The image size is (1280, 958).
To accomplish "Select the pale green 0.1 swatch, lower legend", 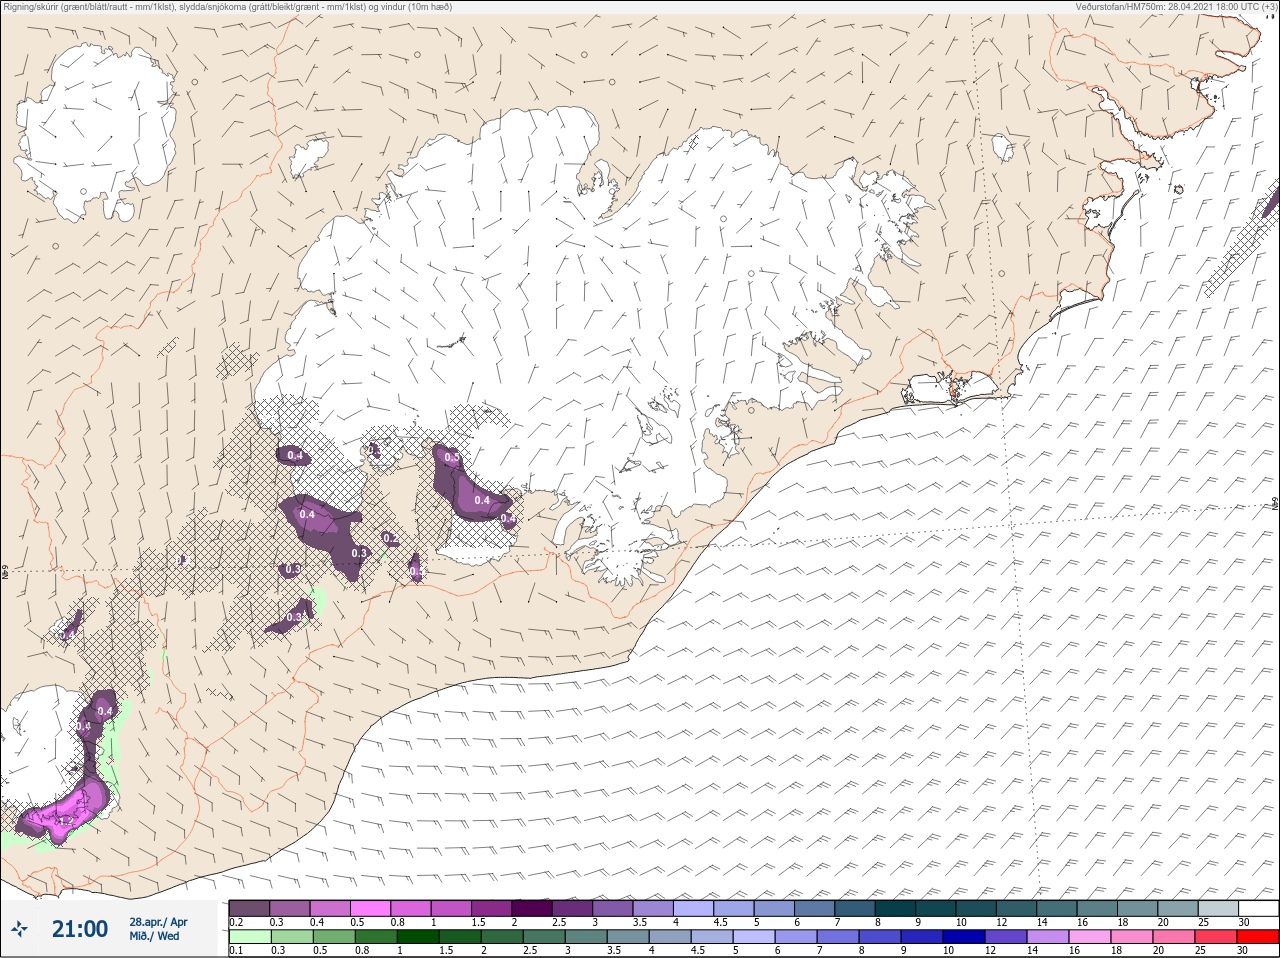I will point(249,938).
